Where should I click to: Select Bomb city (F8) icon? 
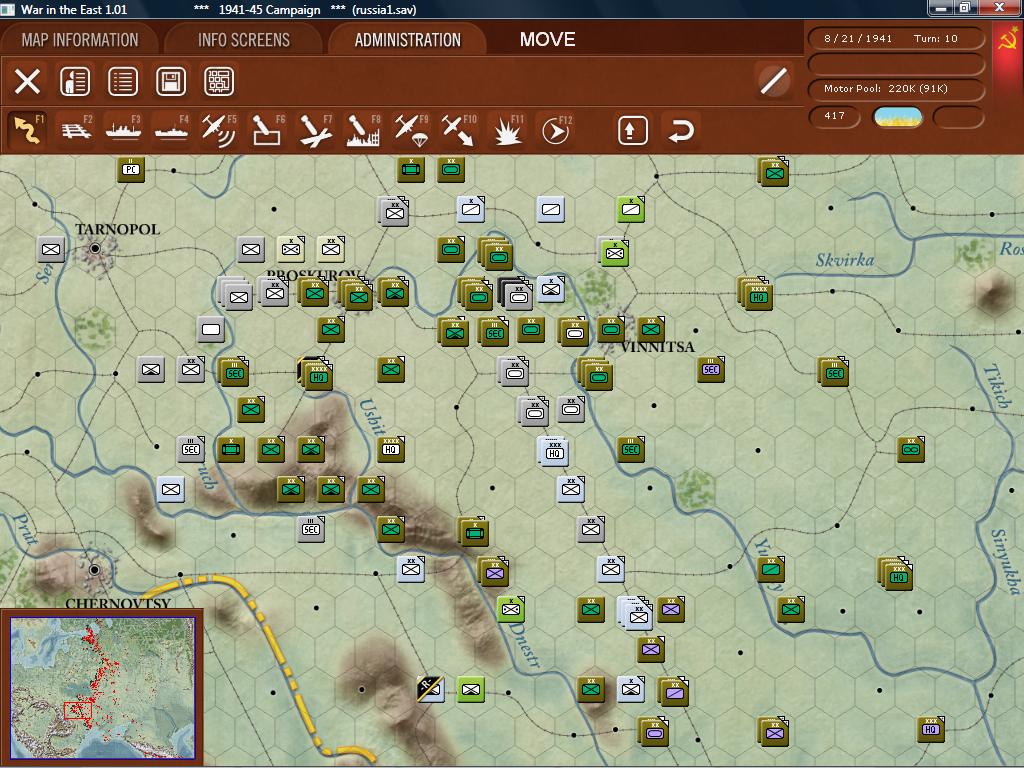[363, 129]
